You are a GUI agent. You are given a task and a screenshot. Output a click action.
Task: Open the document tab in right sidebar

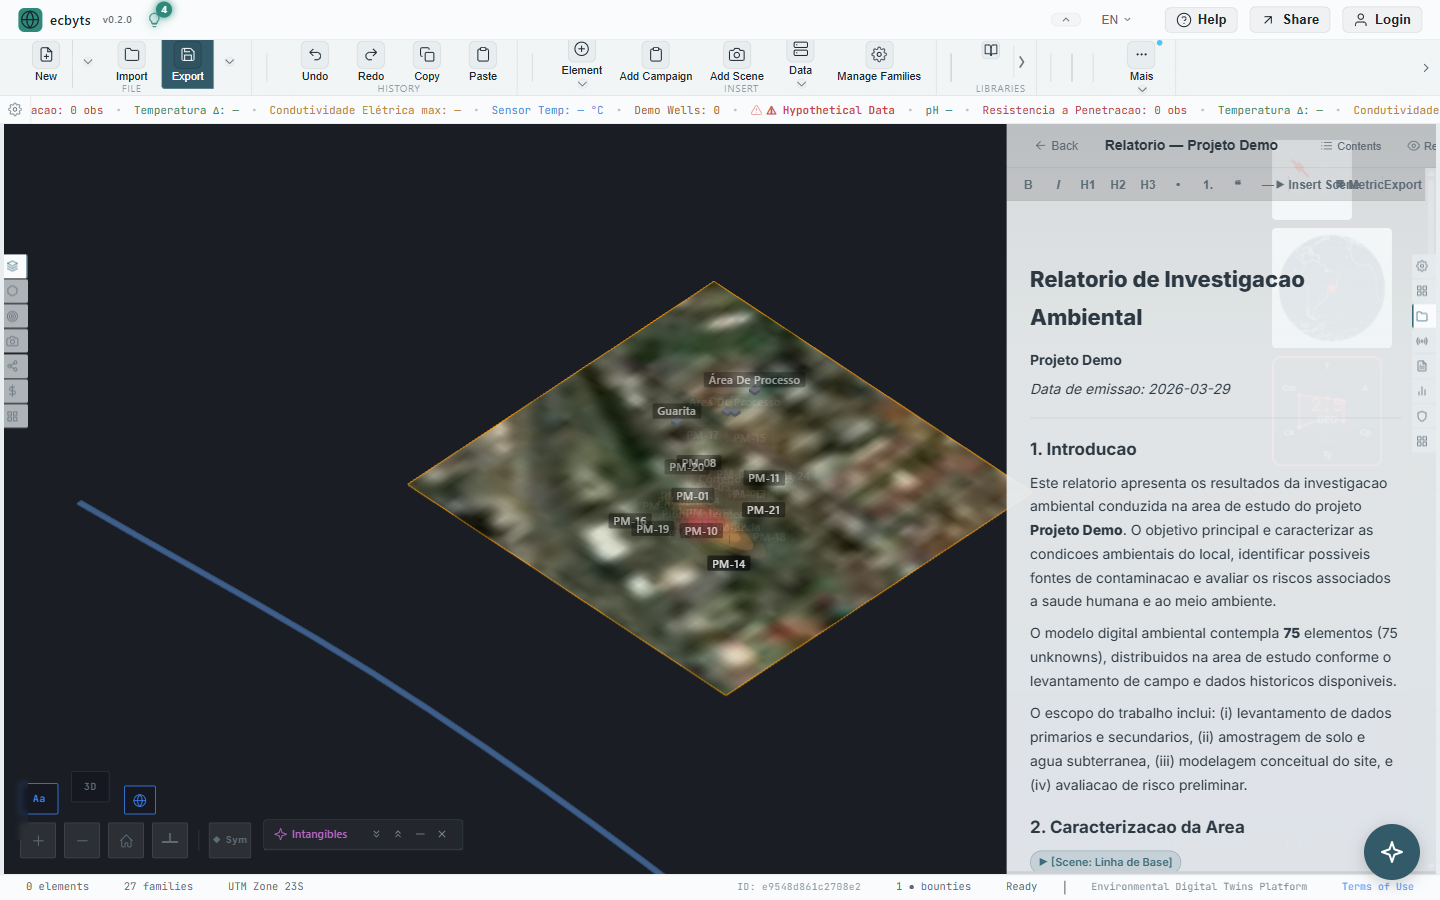(1422, 366)
